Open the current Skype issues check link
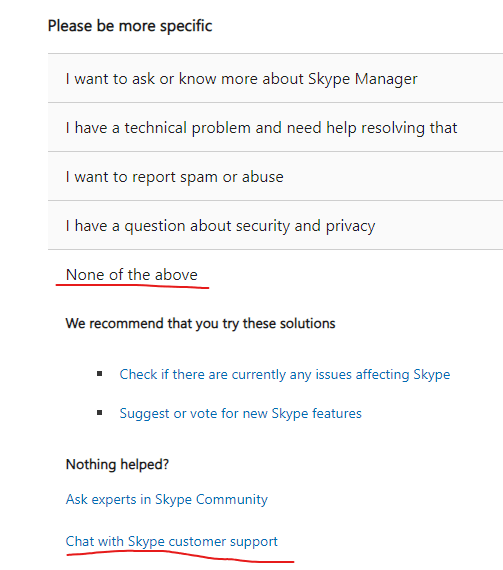This screenshot has height=570, width=503. click(x=285, y=374)
